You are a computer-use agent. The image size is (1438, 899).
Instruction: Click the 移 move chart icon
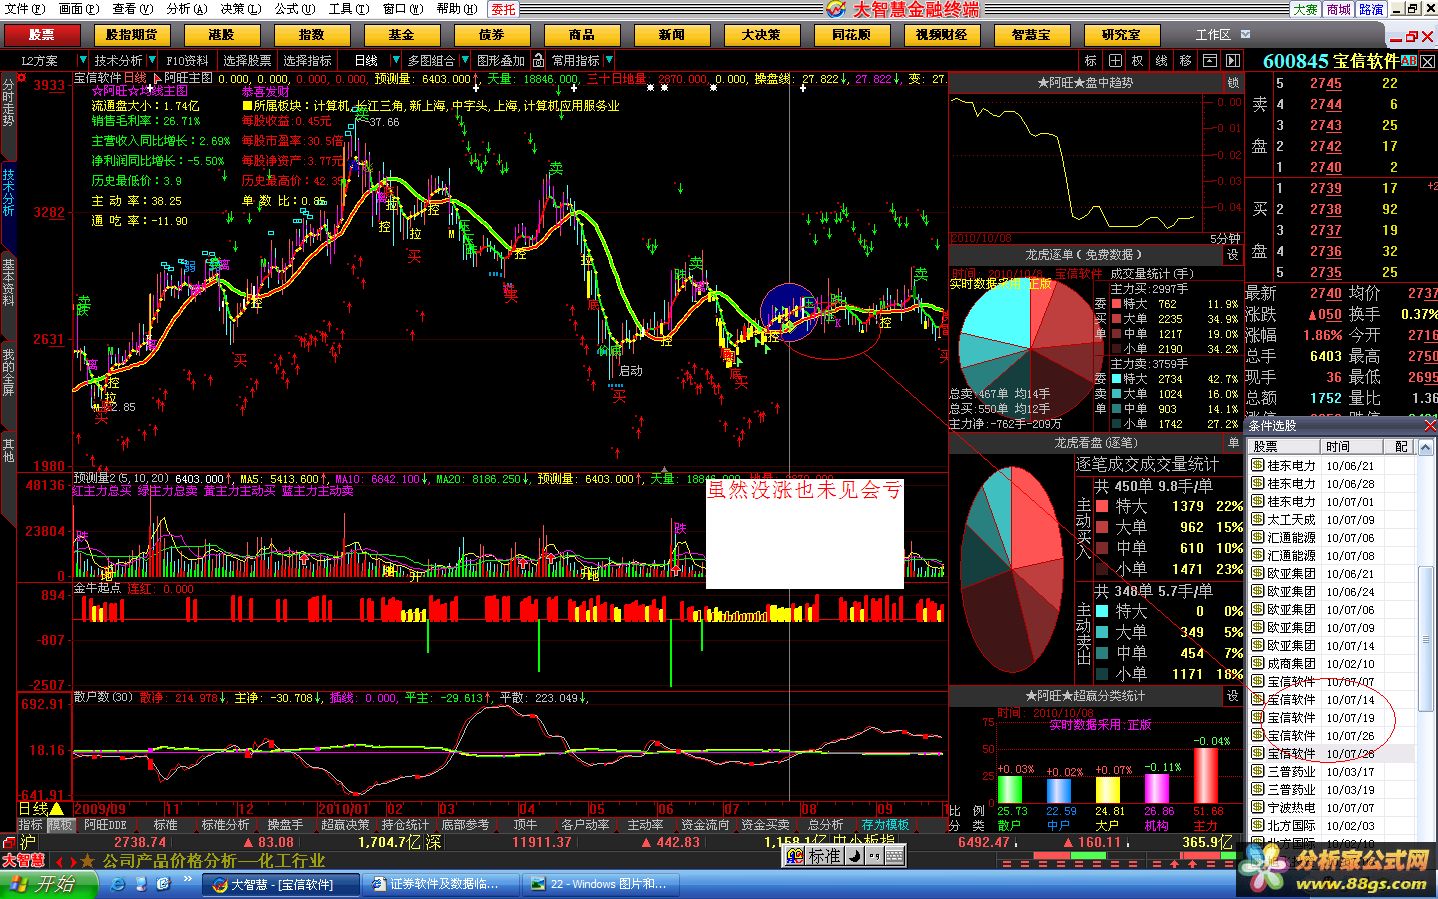coord(1185,61)
